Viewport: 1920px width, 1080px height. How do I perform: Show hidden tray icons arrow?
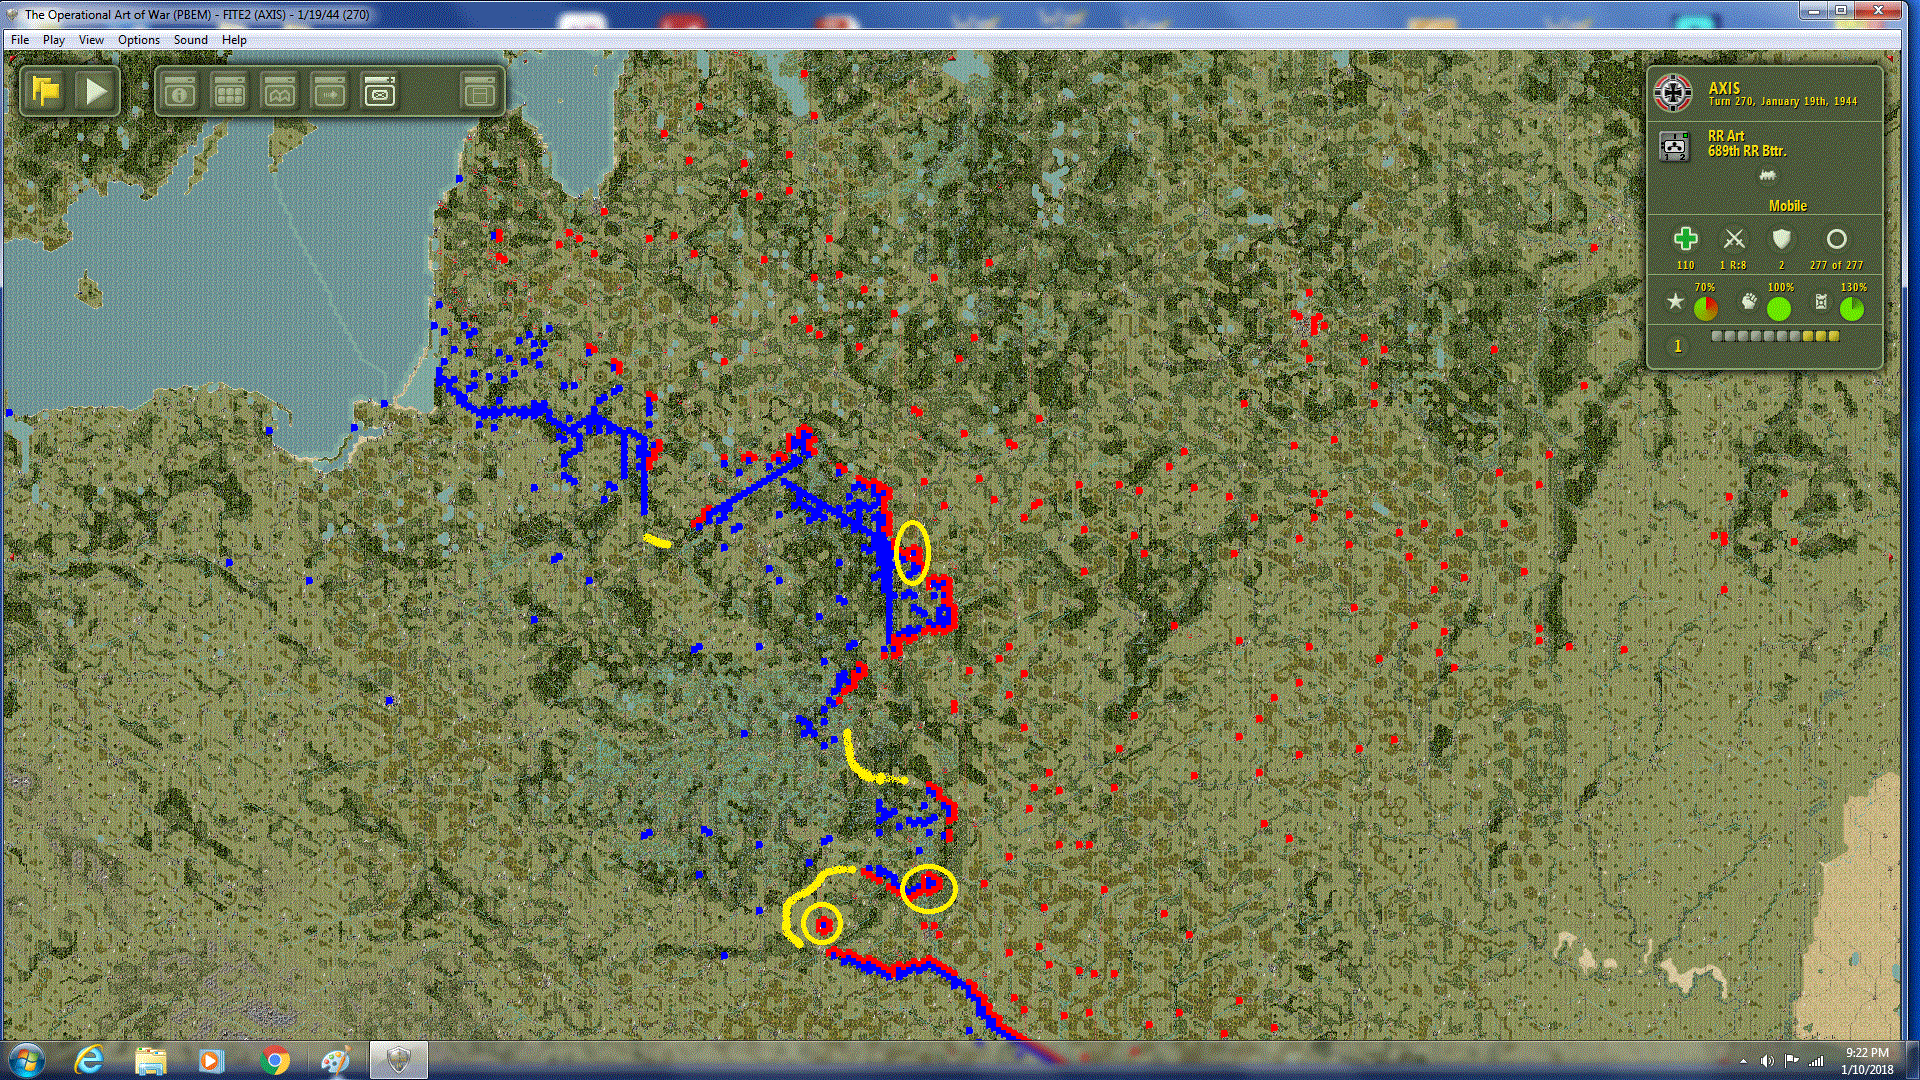[1743, 1061]
